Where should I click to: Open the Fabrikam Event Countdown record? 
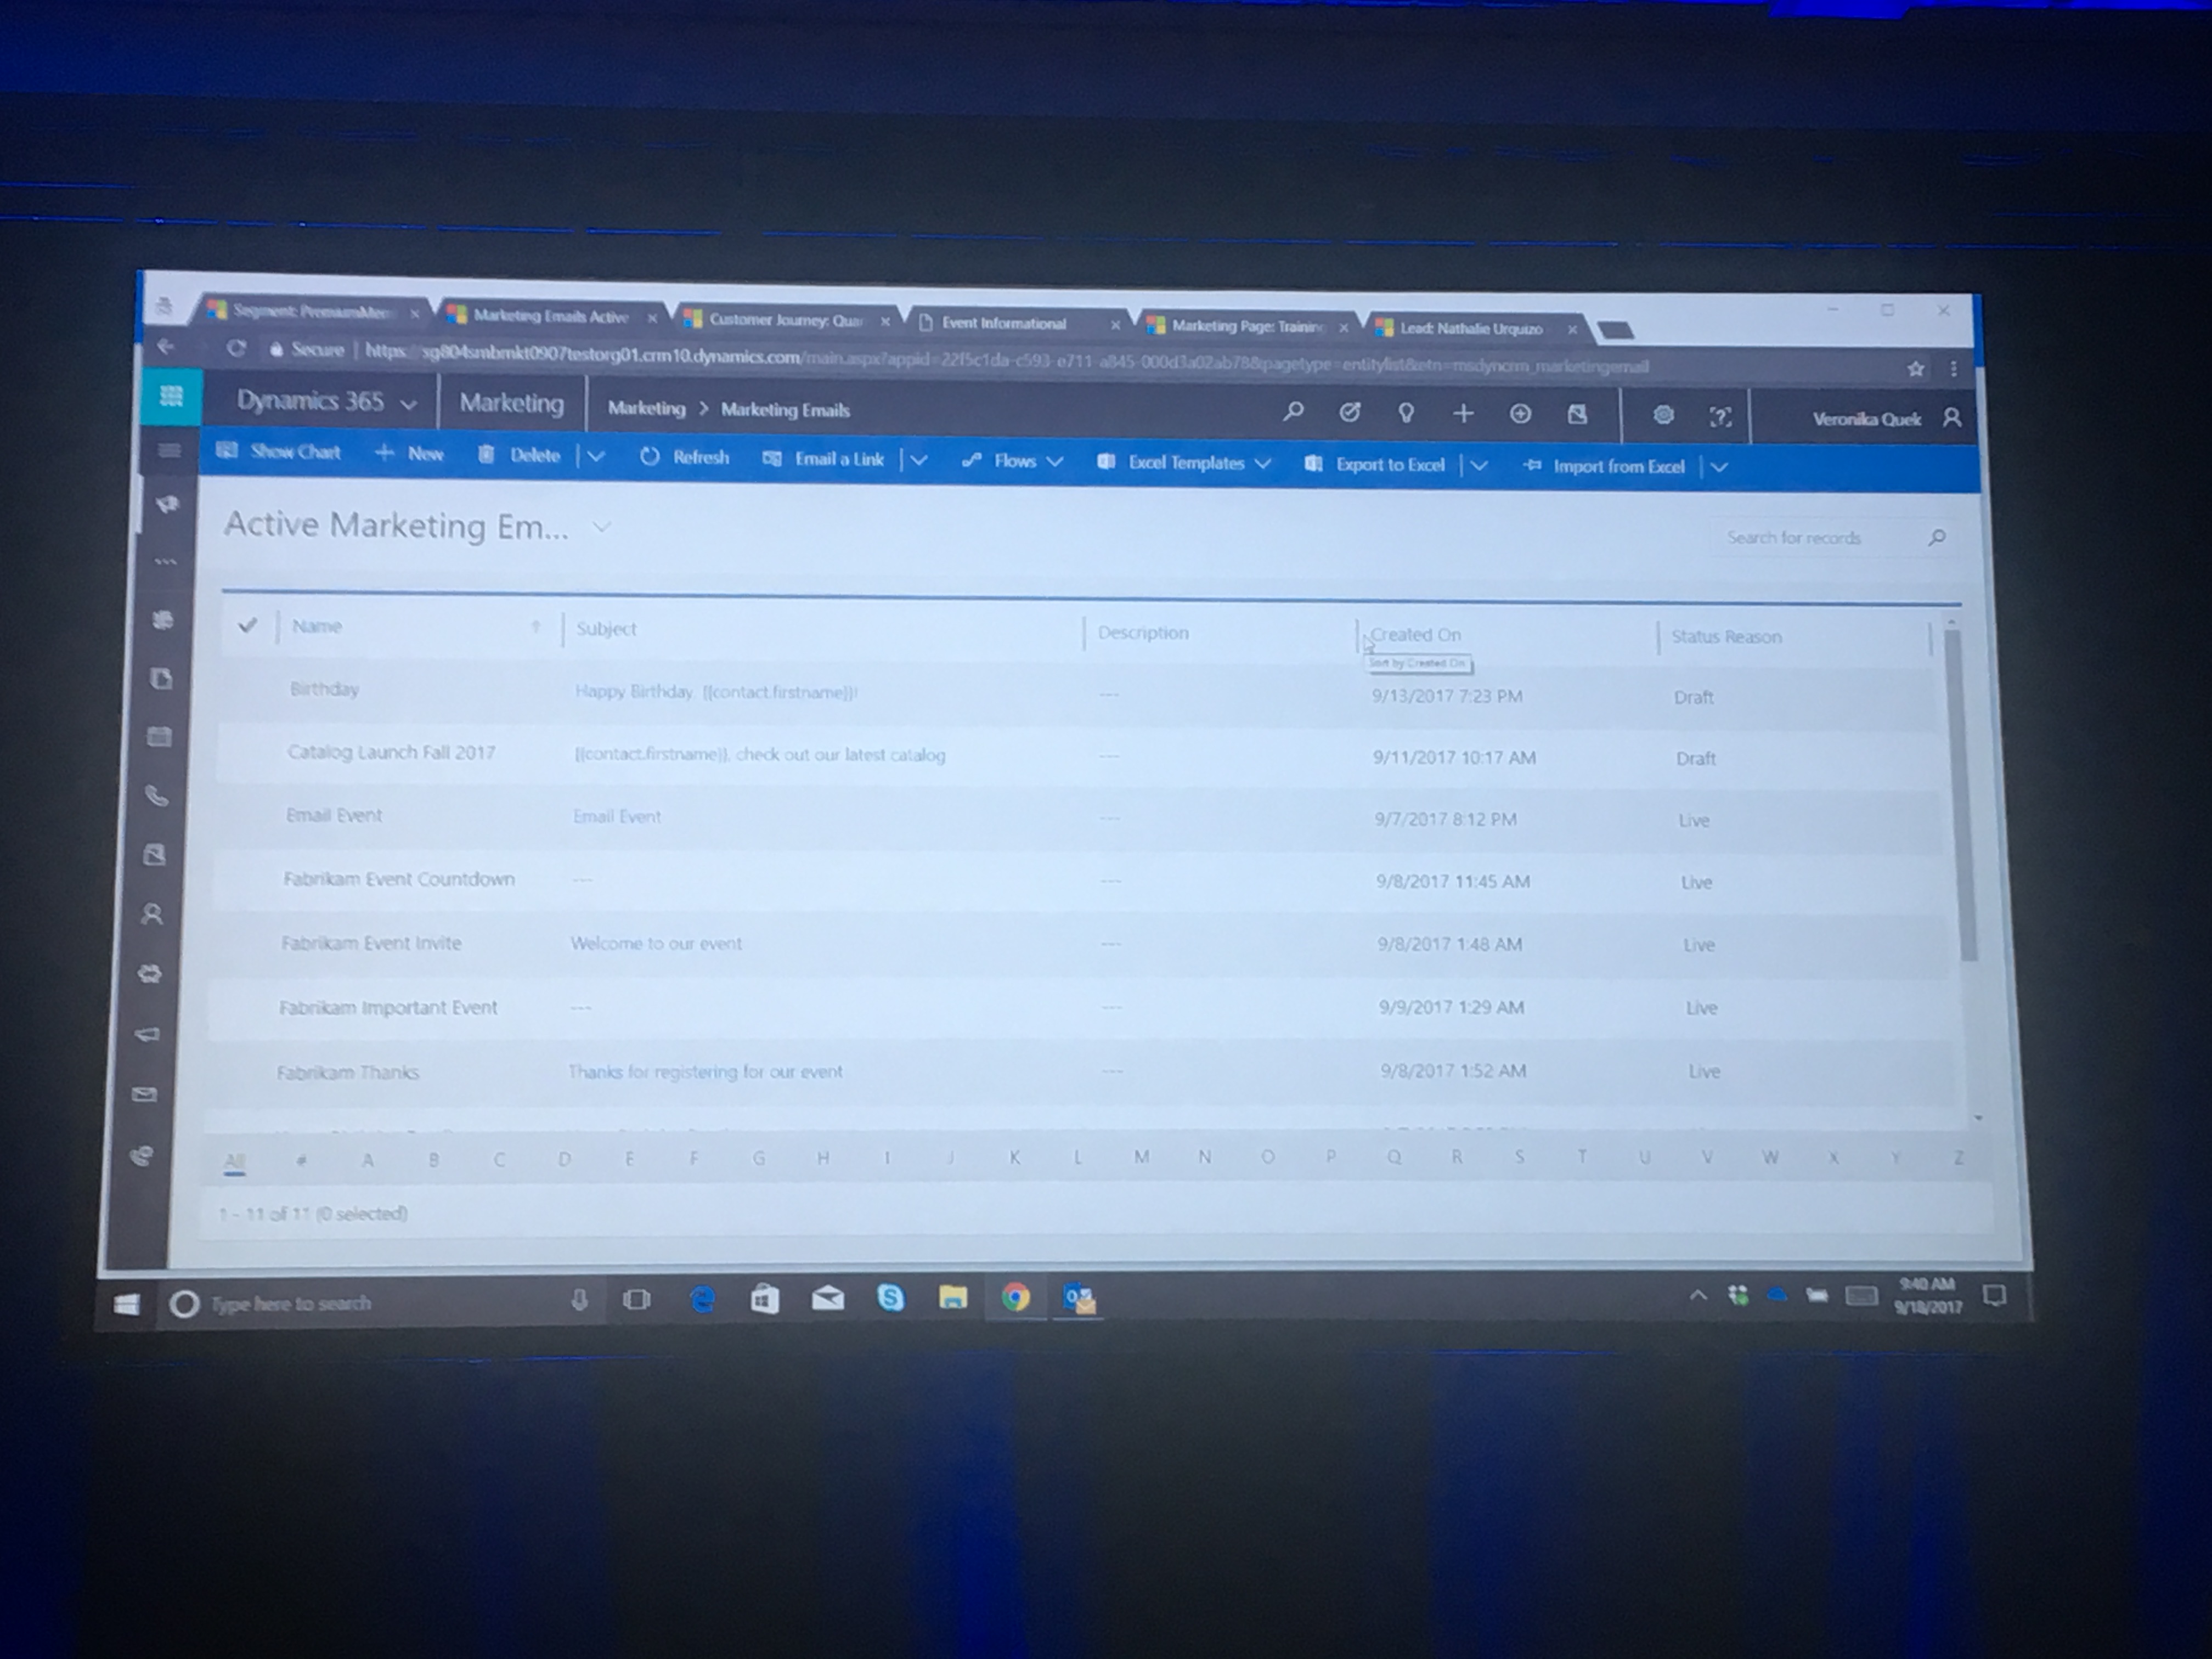pos(399,879)
